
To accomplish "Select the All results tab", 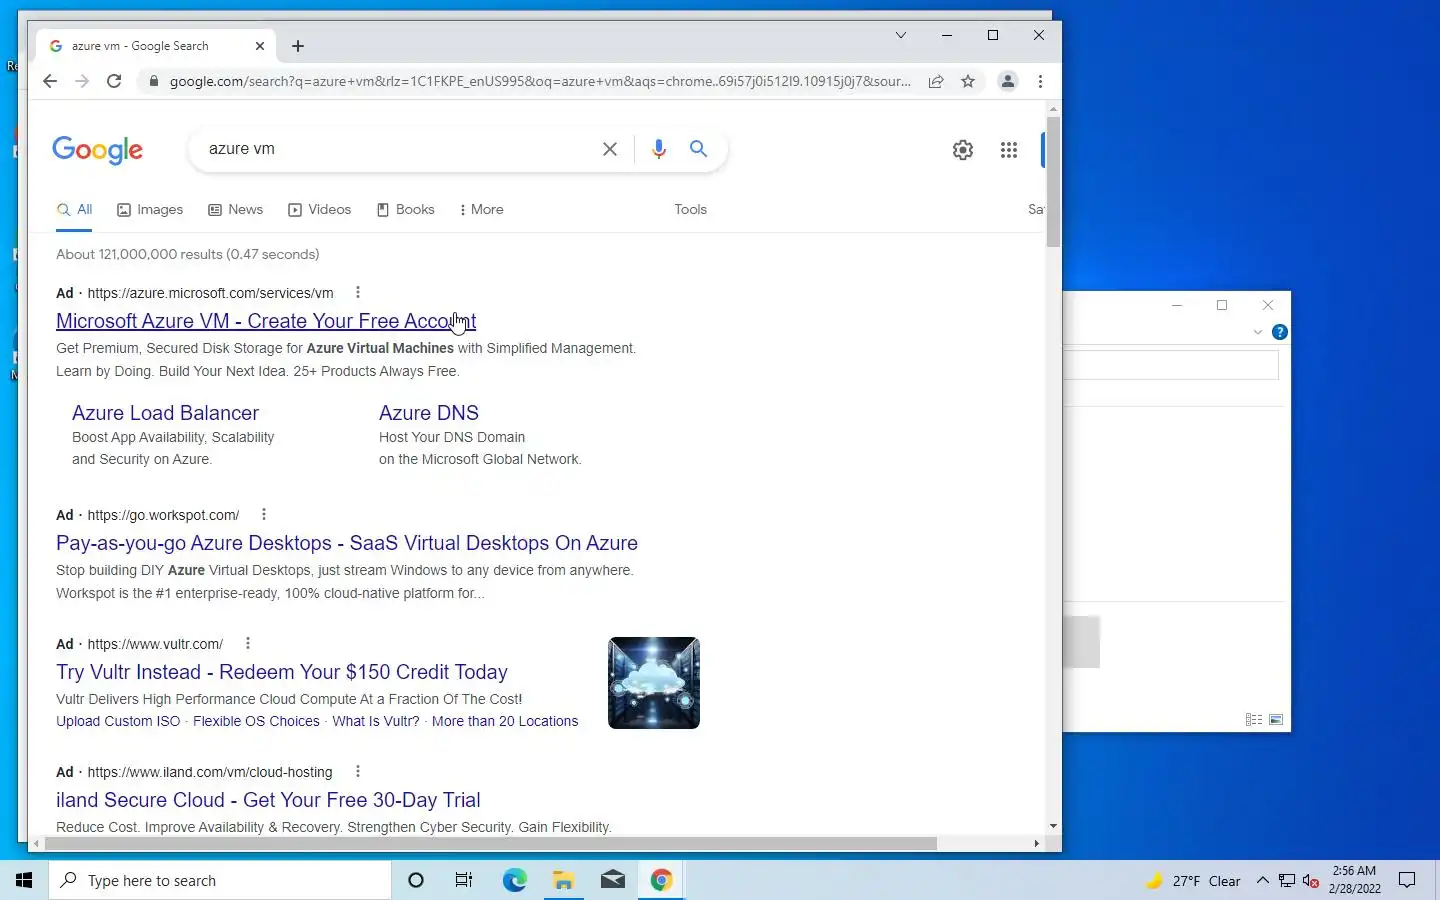I will (x=75, y=210).
